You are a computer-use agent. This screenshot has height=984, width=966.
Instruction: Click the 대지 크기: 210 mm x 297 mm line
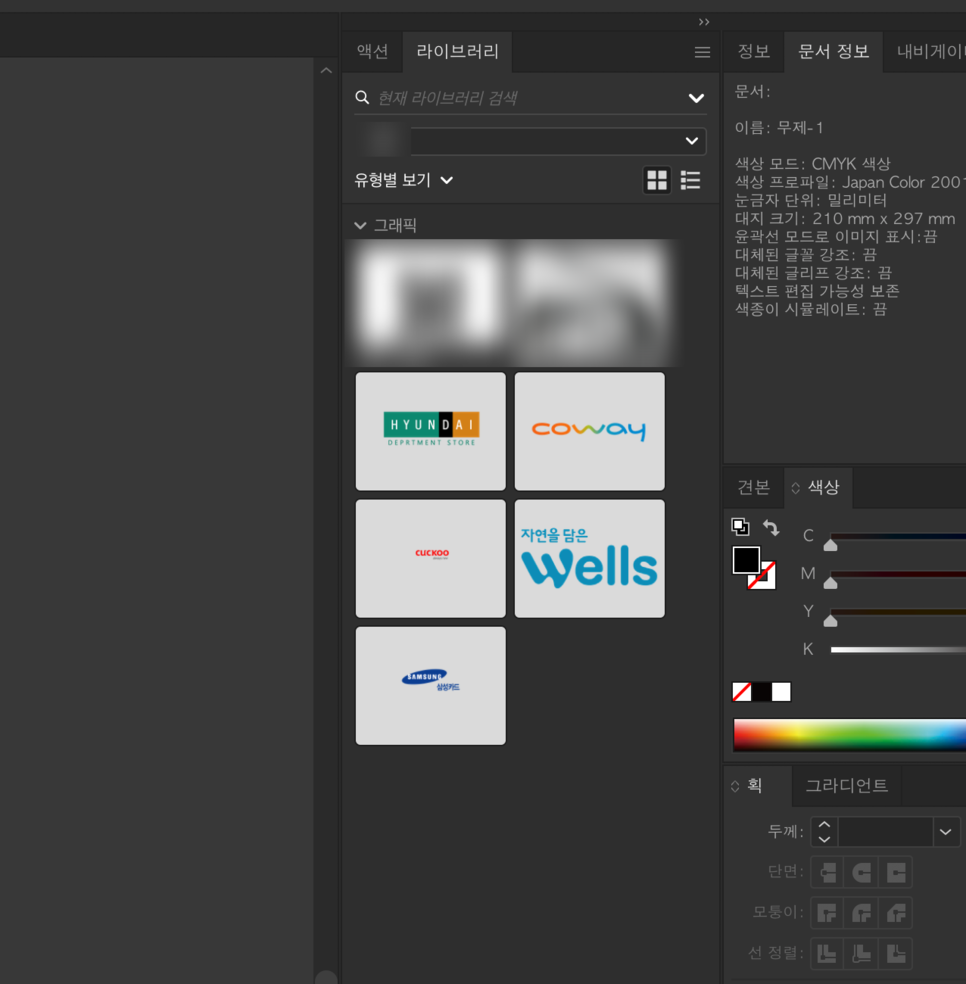coord(845,218)
